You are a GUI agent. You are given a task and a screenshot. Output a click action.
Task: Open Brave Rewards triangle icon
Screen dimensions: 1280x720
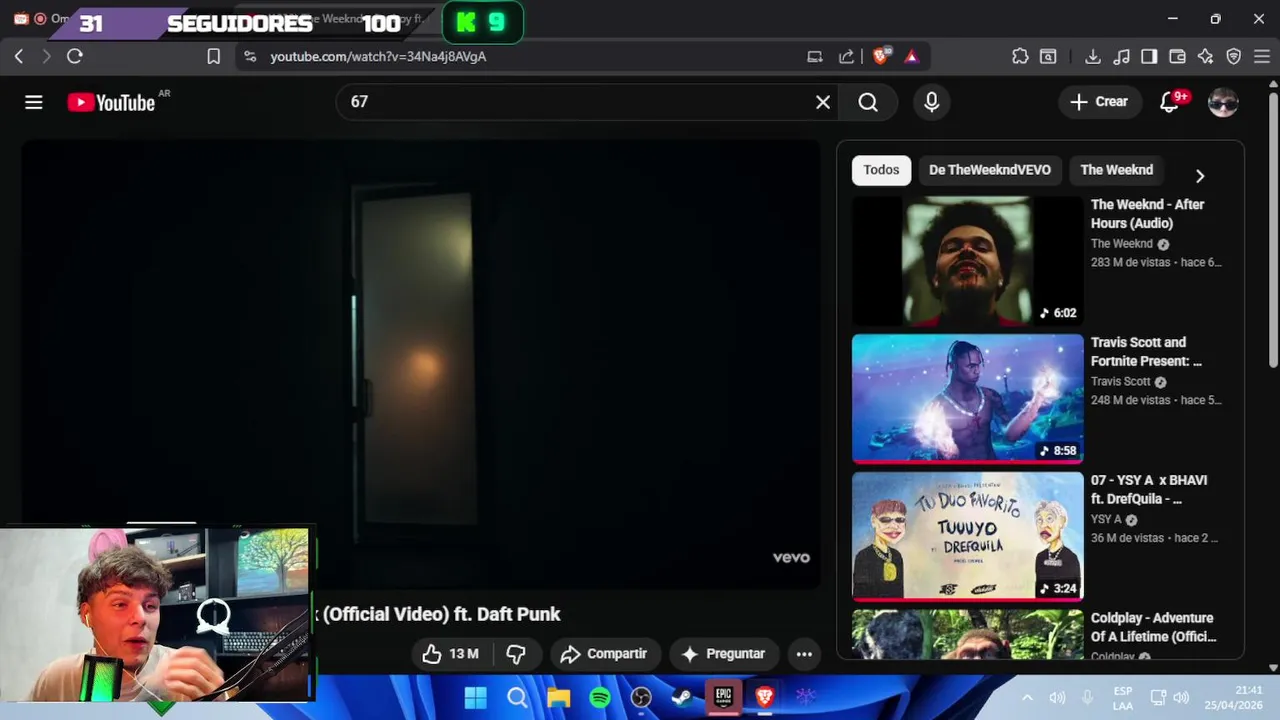coord(911,57)
